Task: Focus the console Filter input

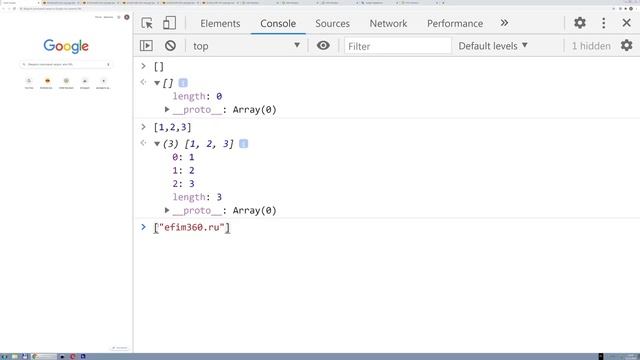Action: point(398,46)
